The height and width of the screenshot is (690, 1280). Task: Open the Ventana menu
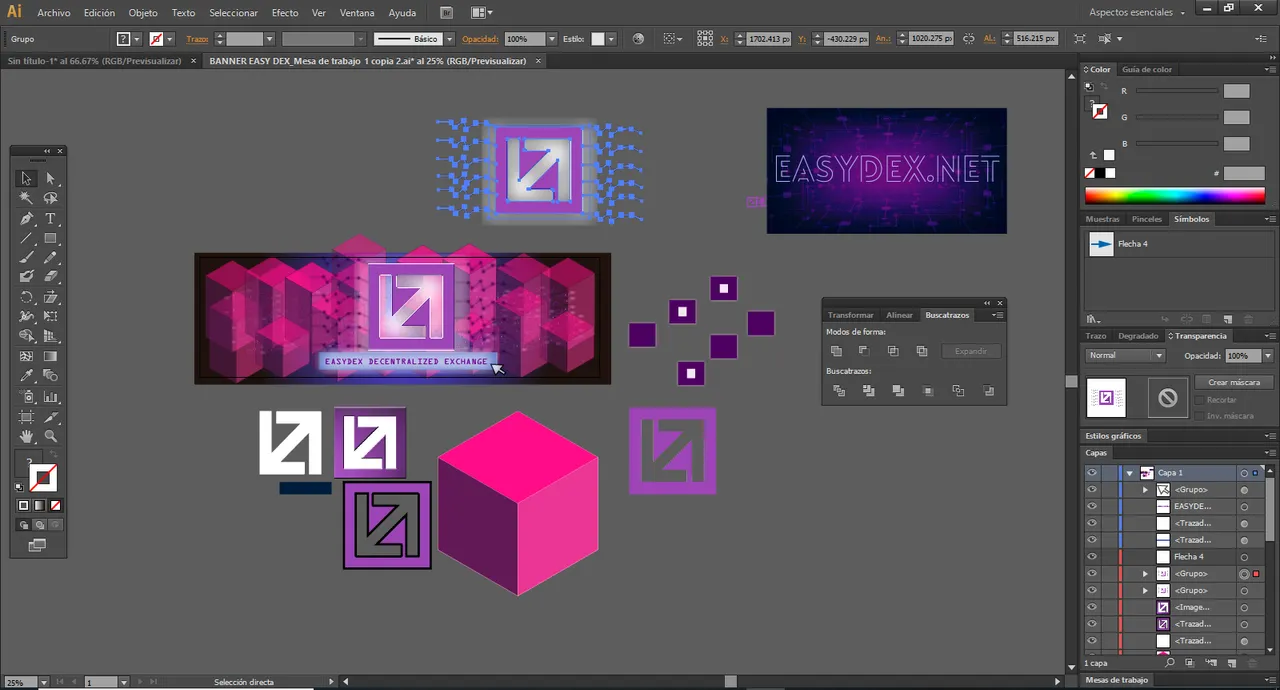point(357,13)
